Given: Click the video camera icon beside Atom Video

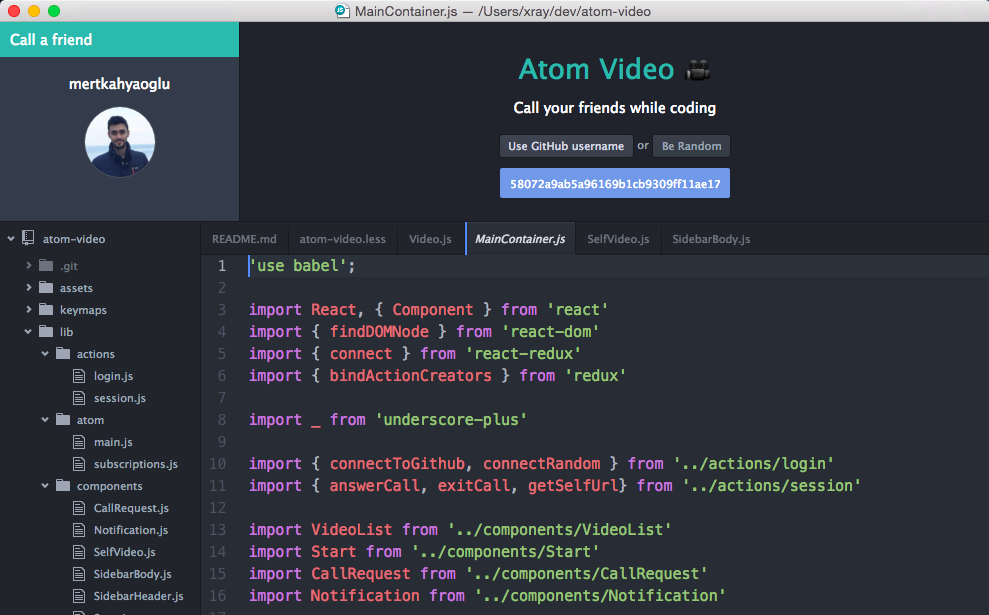Looking at the screenshot, I should 698,69.
